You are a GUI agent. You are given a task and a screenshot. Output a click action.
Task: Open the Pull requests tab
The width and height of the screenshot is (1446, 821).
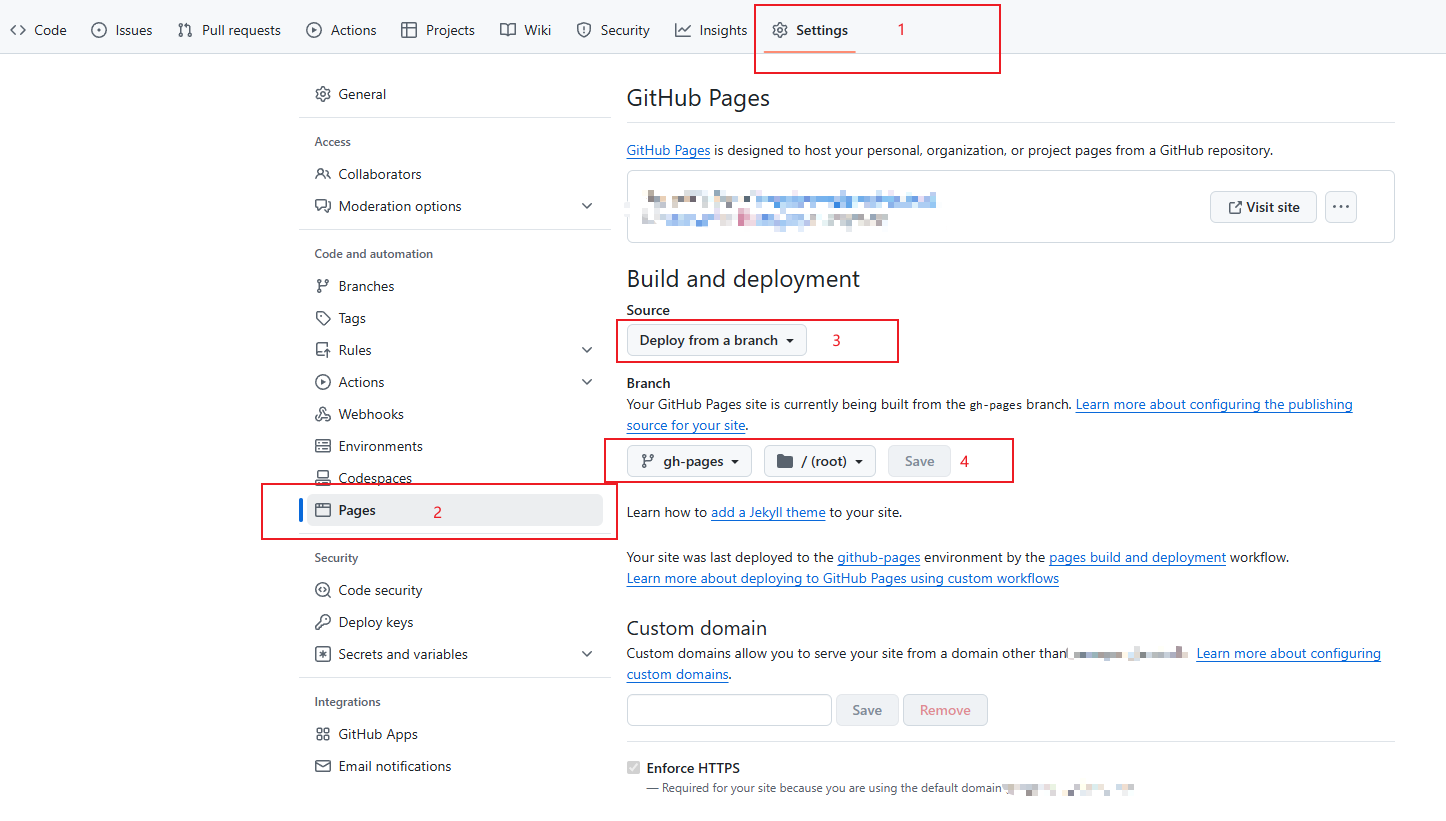point(229,30)
